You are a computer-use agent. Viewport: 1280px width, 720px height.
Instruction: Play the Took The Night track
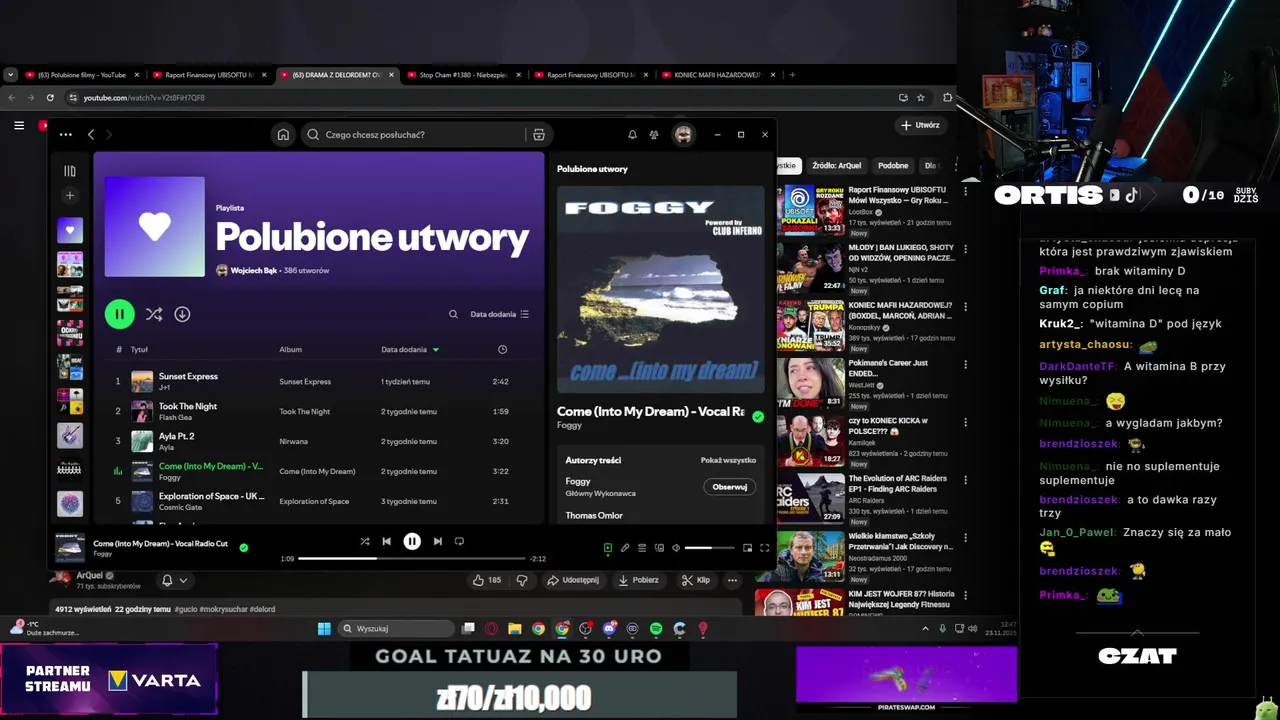319,411
